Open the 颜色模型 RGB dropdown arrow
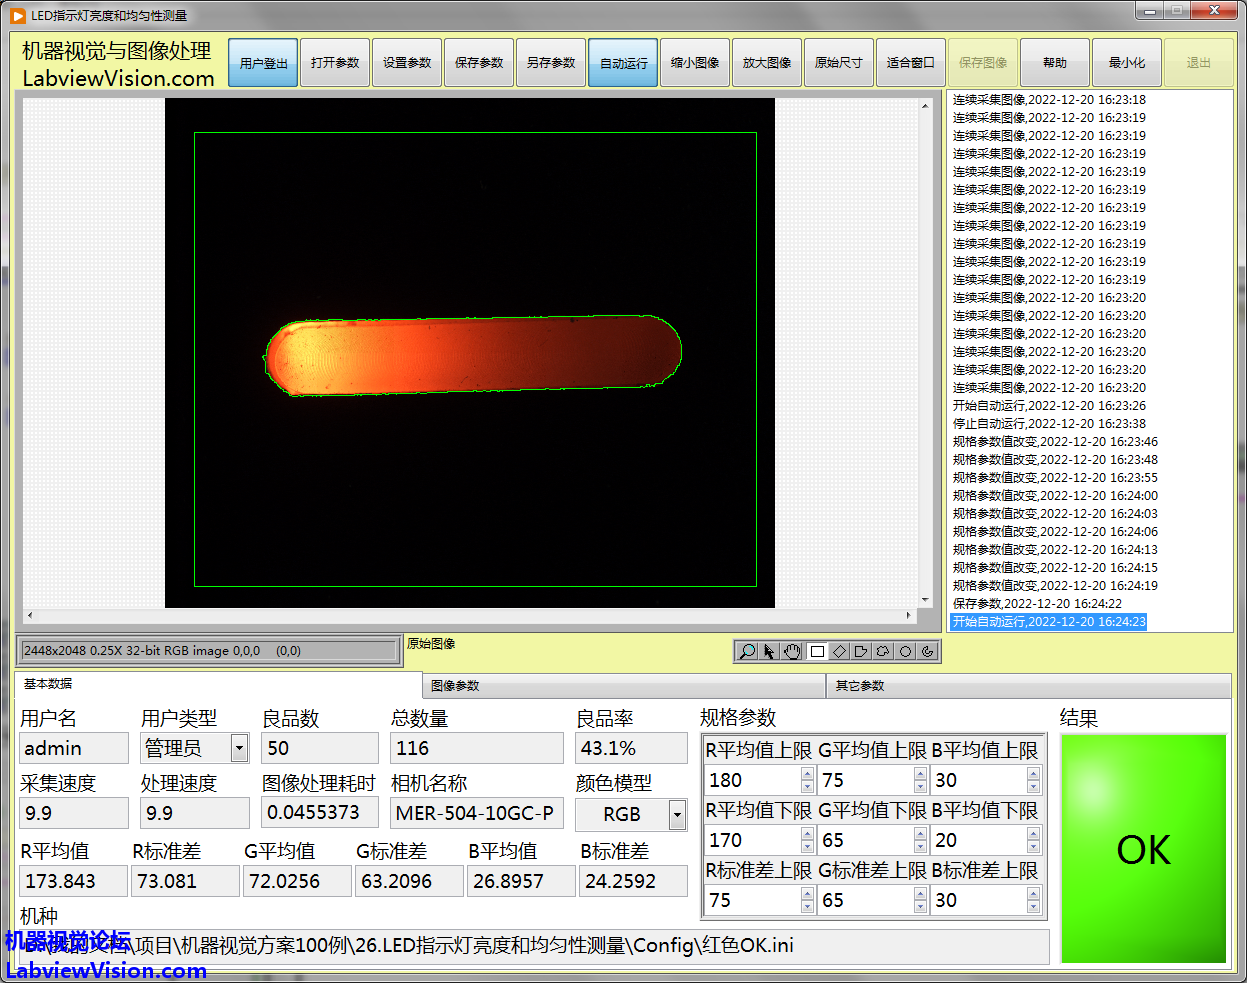 (x=677, y=815)
